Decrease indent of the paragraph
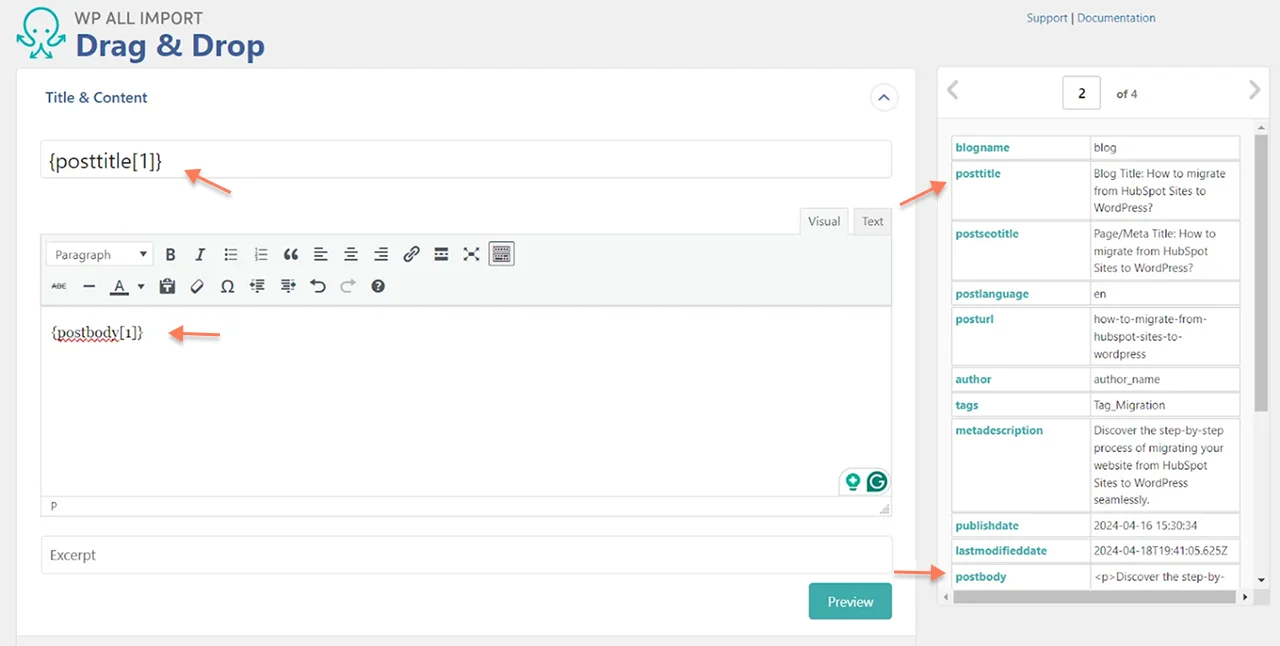 pos(257,286)
